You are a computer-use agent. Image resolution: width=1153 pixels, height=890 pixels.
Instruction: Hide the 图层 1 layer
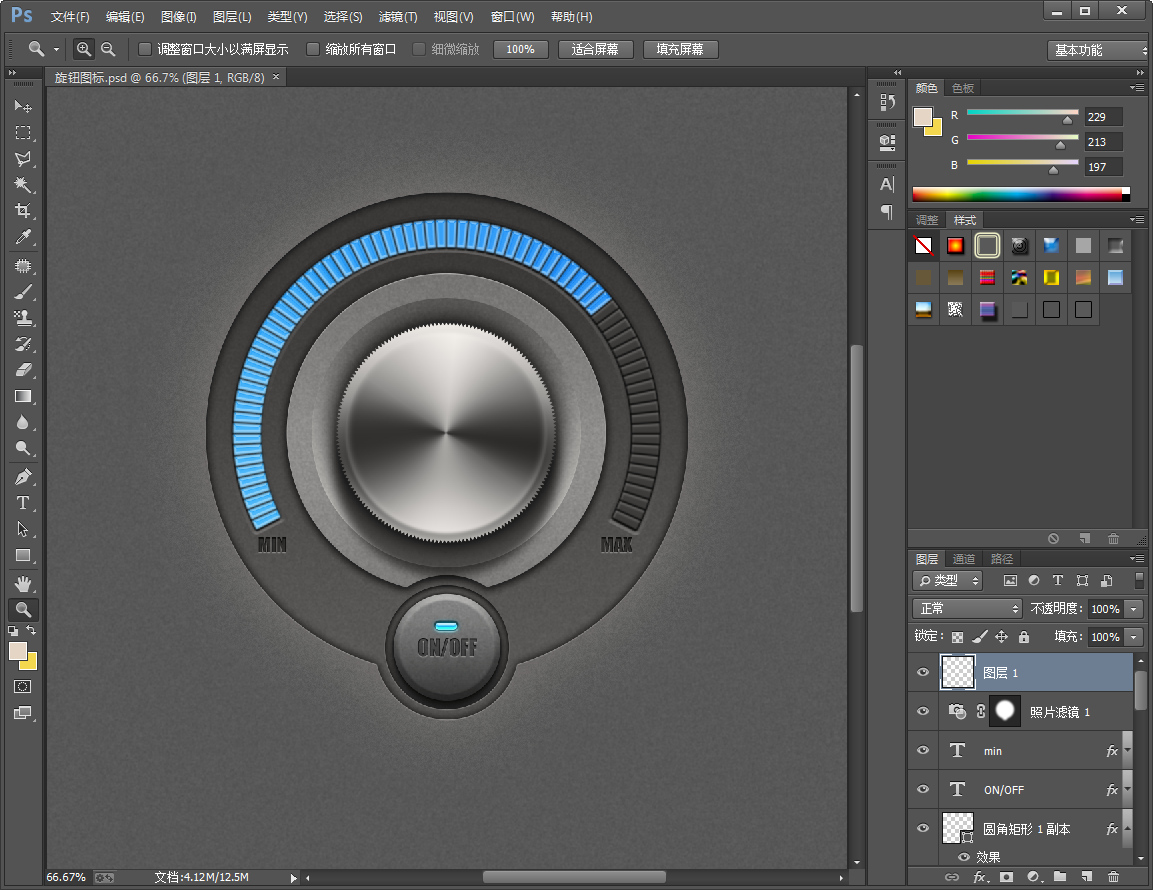coord(923,673)
